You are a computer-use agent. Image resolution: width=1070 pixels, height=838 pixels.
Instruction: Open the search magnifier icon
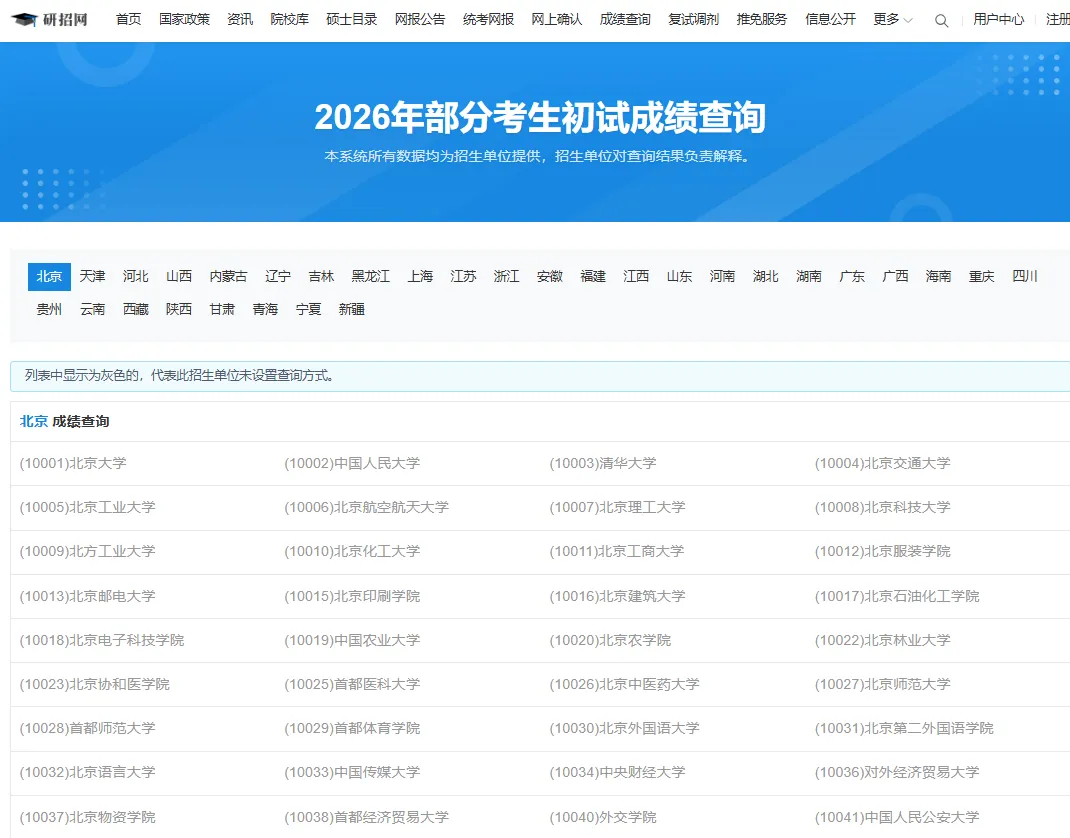[x=941, y=20]
